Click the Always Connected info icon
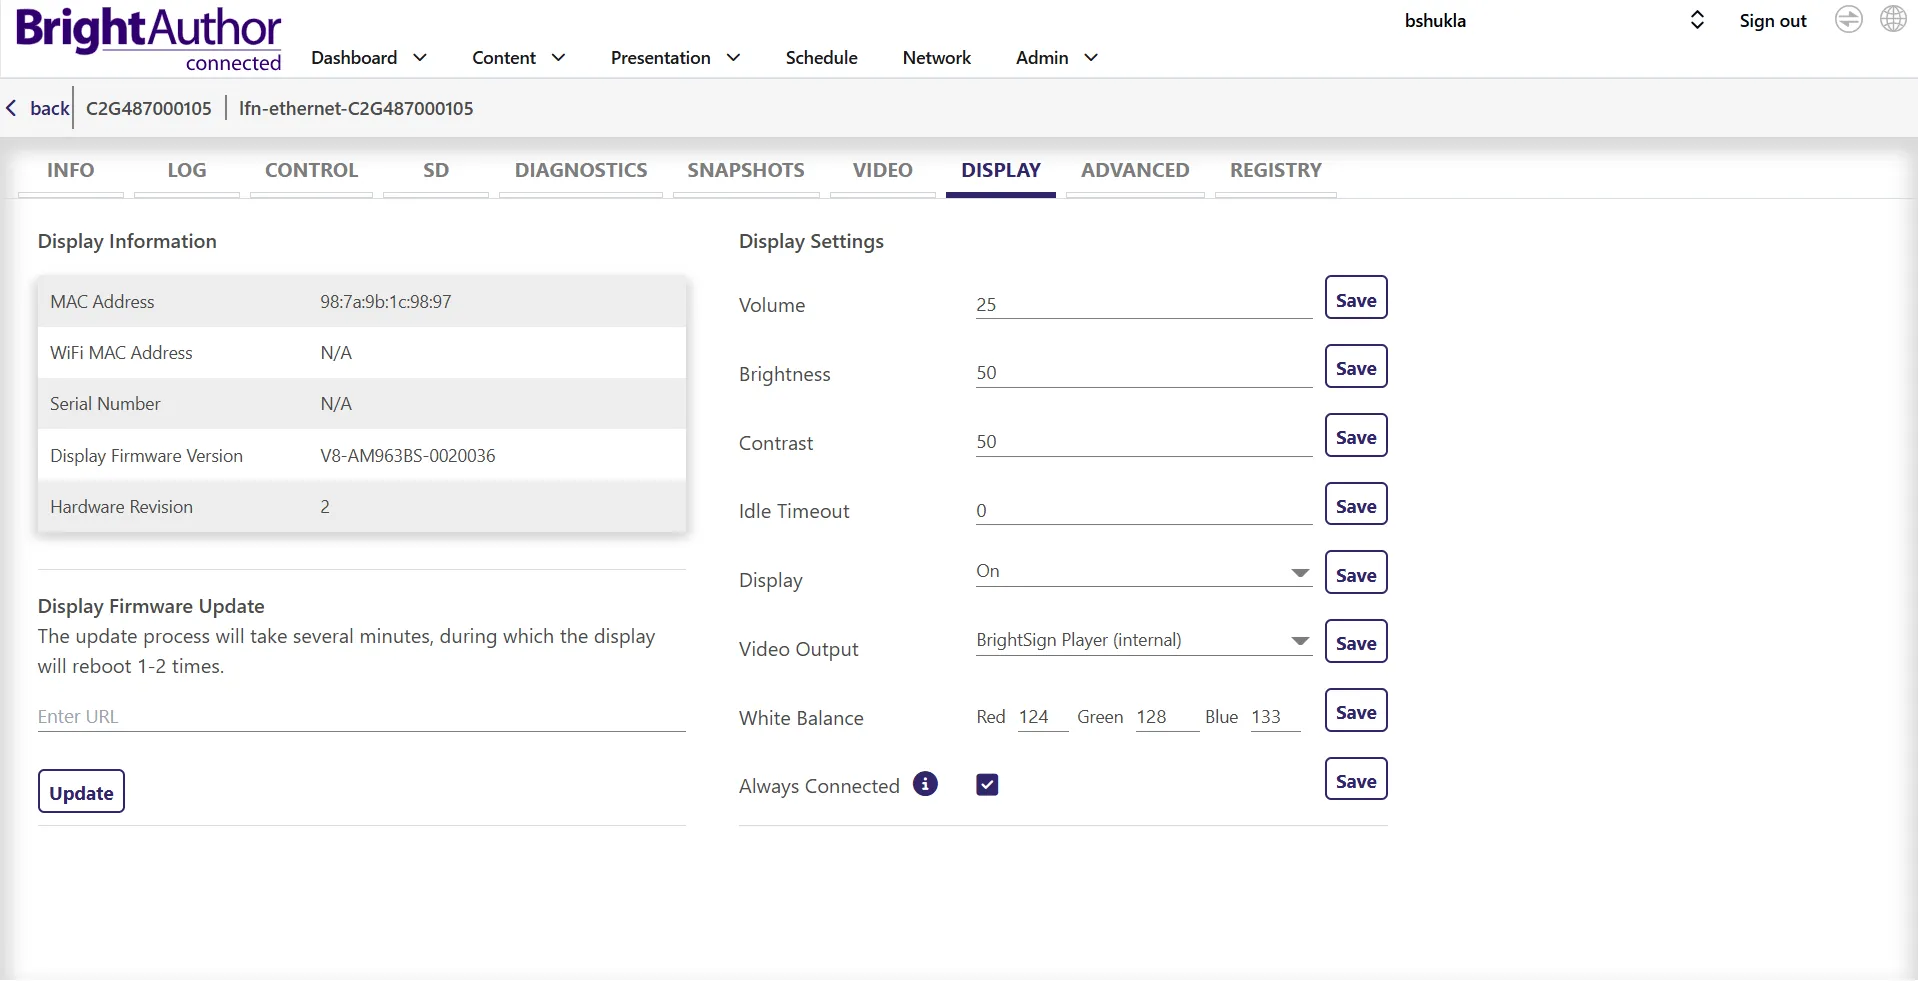The width and height of the screenshot is (1918, 981). [x=926, y=784]
